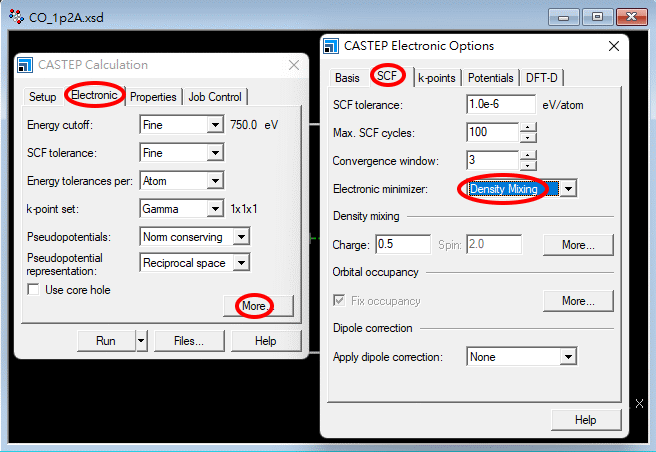Click the SCF tolerance input field
Viewport: 656px width, 452px height.
[x=501, y=104]
